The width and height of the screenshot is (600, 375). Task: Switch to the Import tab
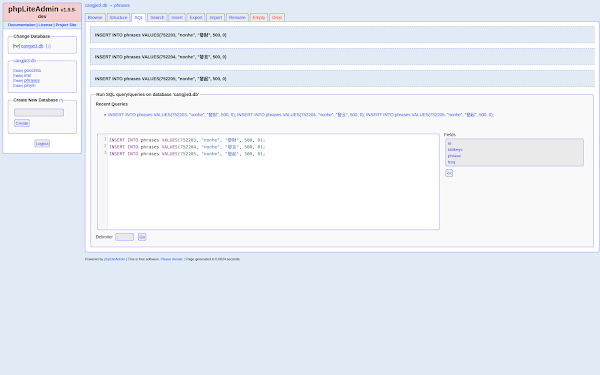point(215,18)
